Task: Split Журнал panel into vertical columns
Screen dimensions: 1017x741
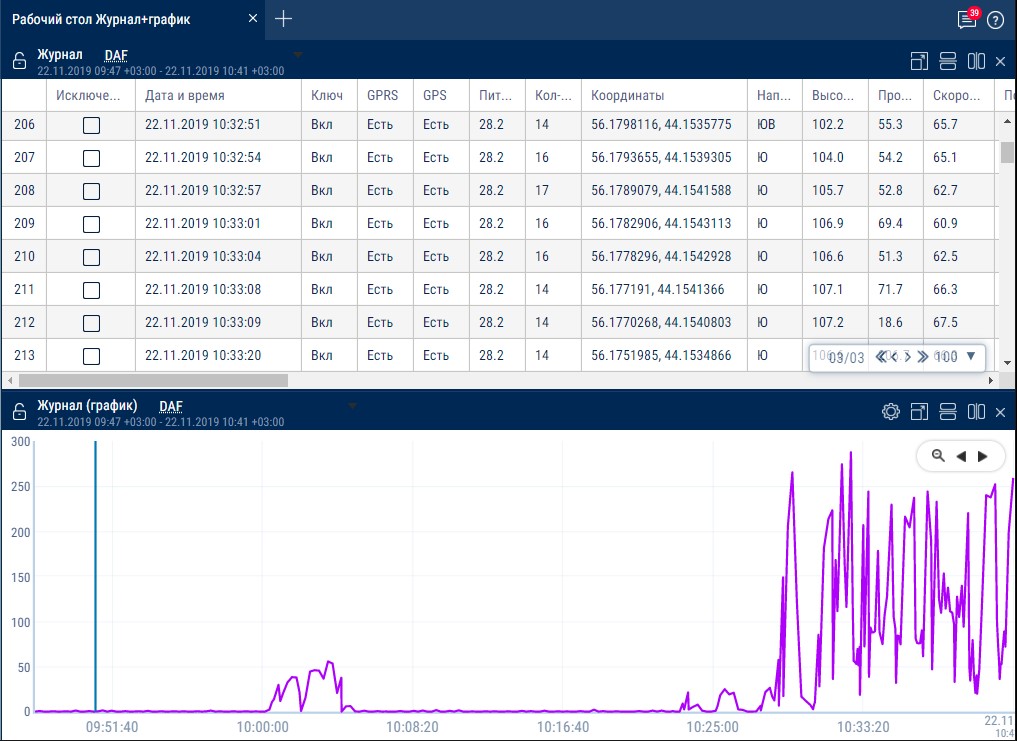Action: 976,61
